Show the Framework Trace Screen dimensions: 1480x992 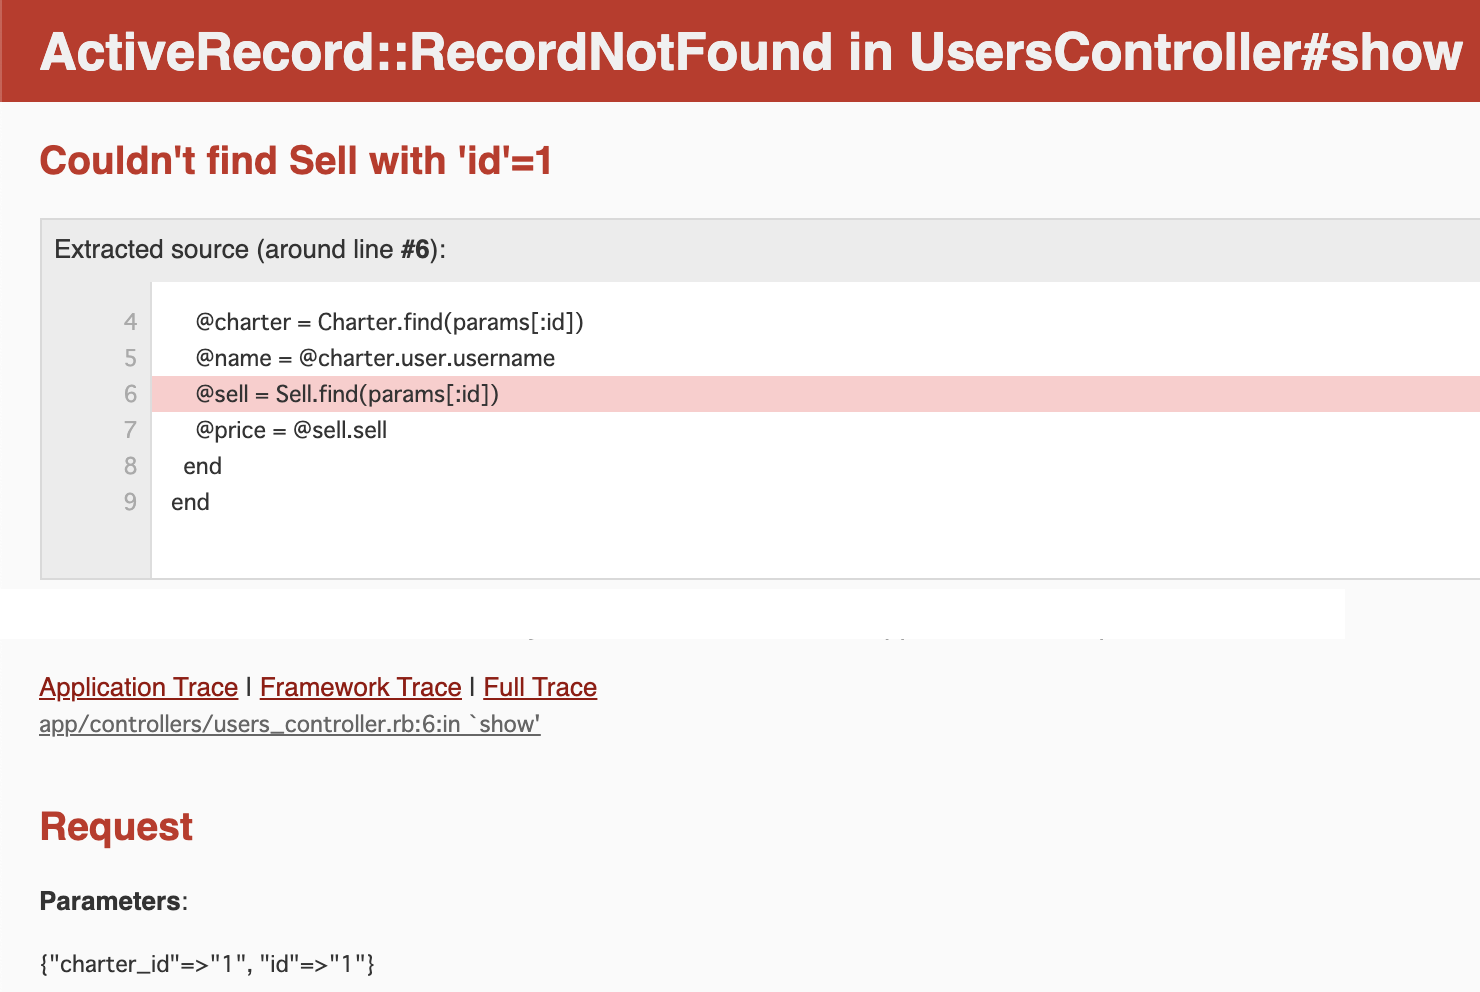click(360, 687)
